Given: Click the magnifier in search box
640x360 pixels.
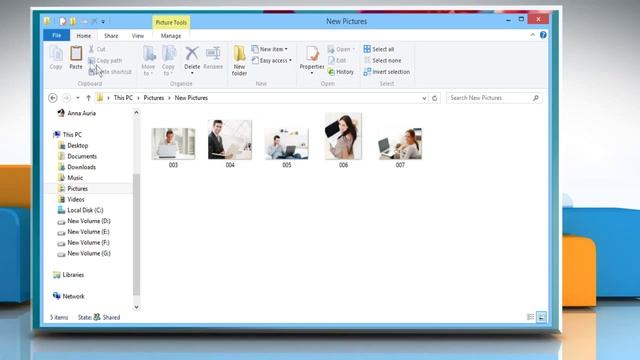Looking at the screenshot, I should [536, 98].
